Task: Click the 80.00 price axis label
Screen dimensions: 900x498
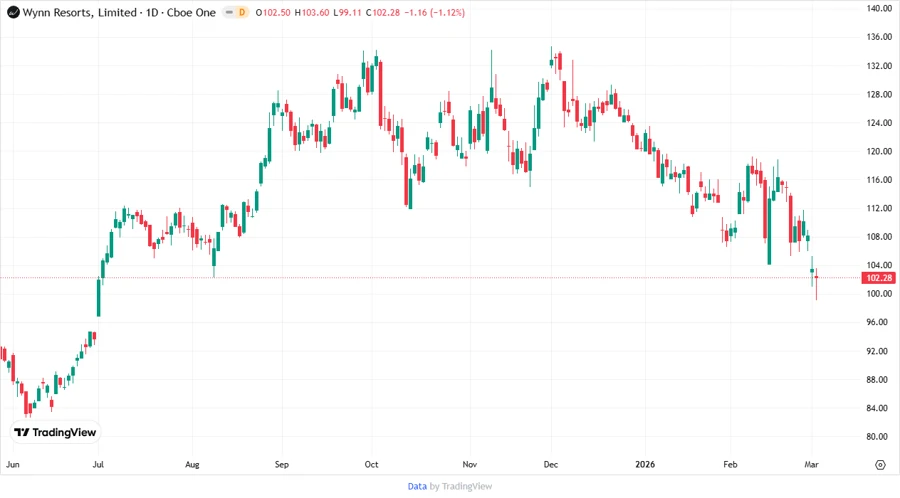Action: 879,437
